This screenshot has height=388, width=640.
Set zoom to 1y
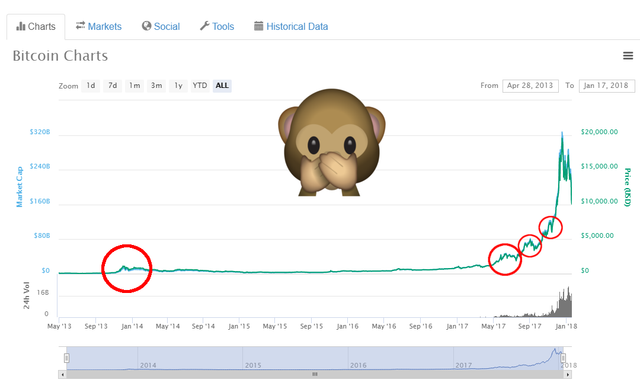pos(178,86)
